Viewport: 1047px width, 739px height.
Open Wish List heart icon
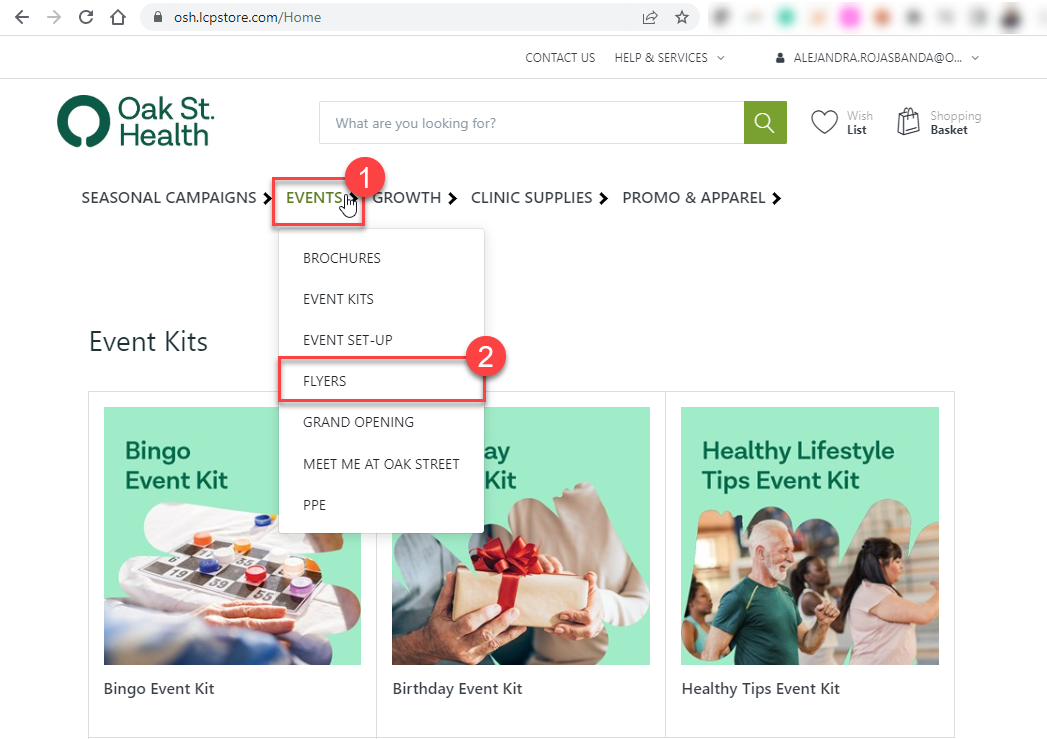(x=824, y=122)
